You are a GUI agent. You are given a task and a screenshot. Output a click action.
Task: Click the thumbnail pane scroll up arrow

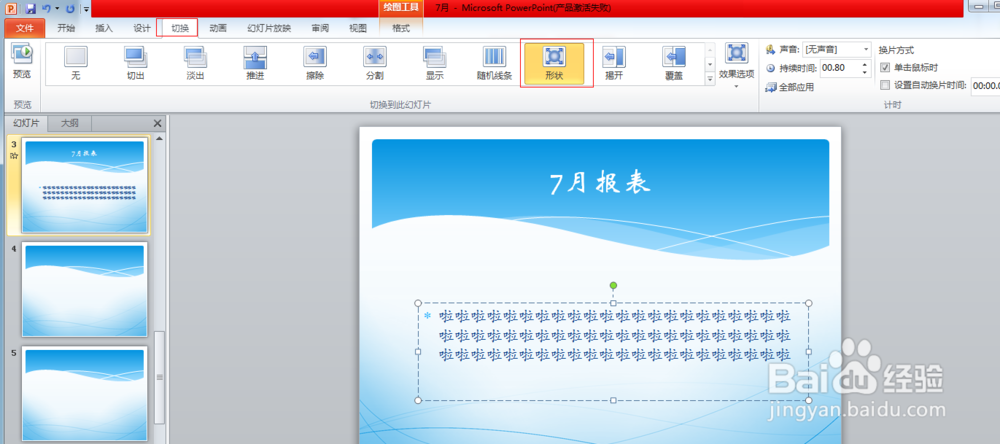point(159,138)
